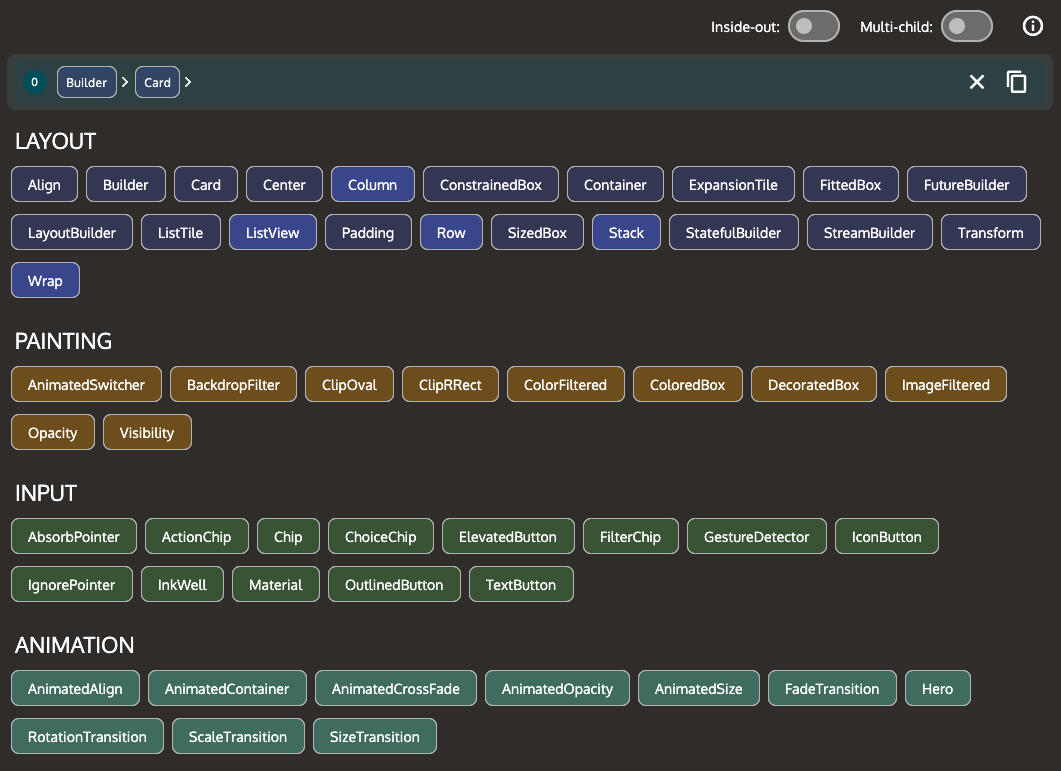1061x771 pixels.
Task: Pick the Hero animation widget
Action: coord(937,689)
